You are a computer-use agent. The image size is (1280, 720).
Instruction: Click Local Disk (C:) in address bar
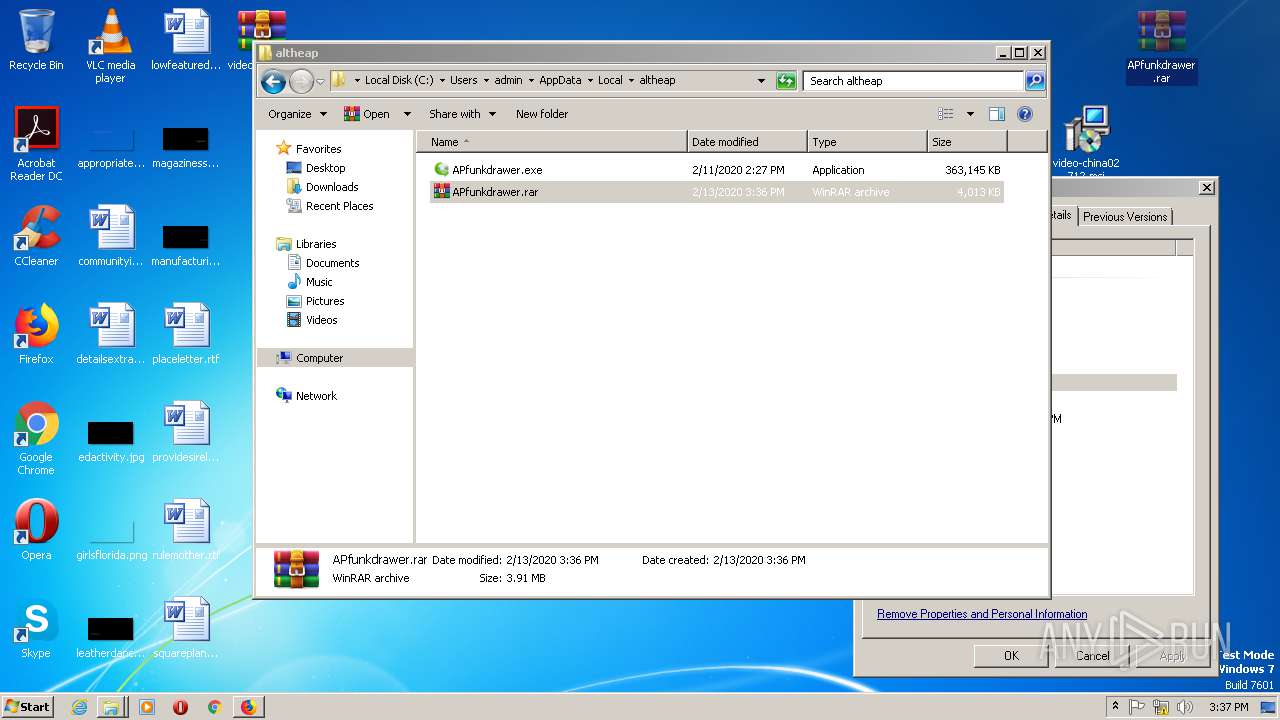coord(399,81)
